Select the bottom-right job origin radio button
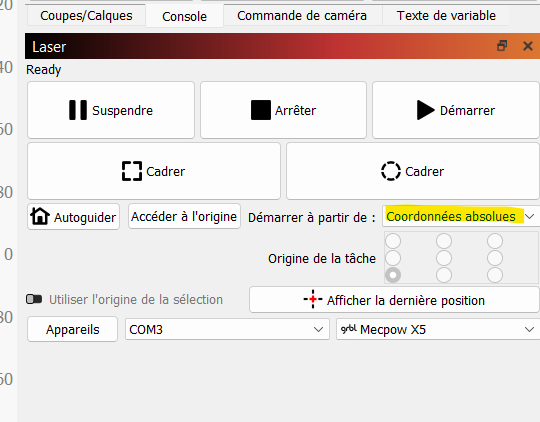 pyautogui.click(x=495, y=275)
